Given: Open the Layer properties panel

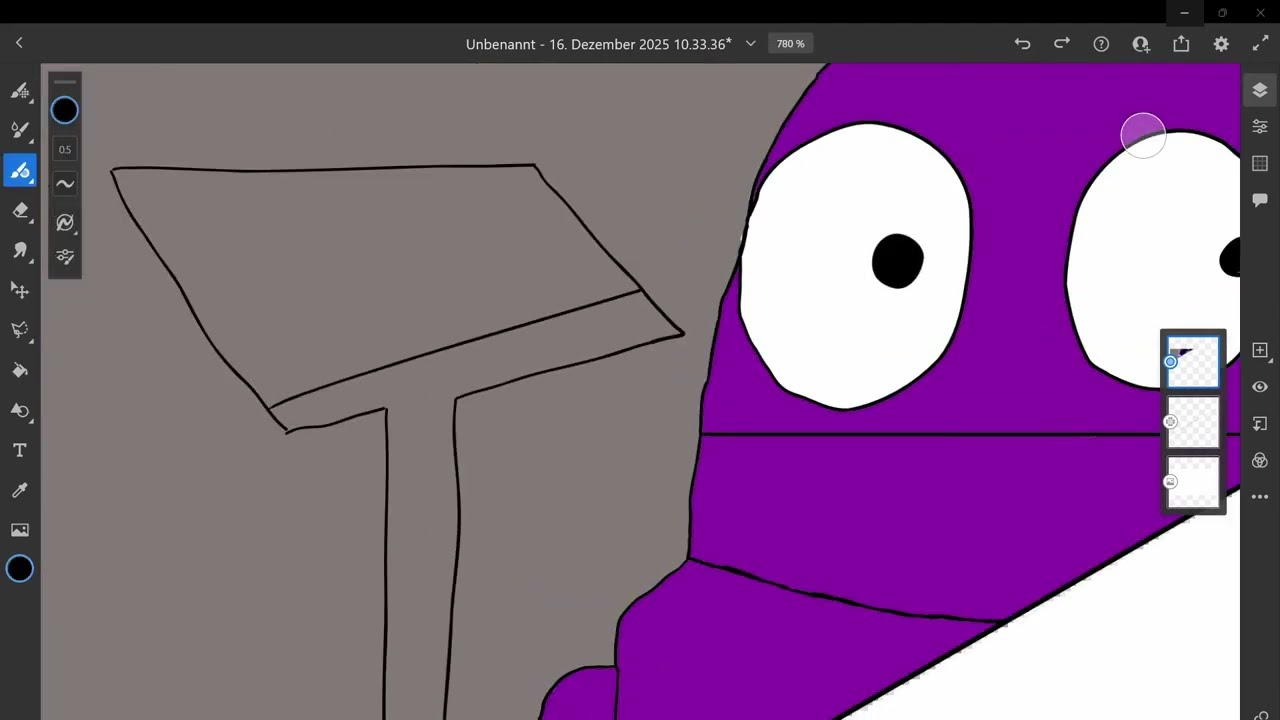Looking at the screenshot, I should (1260, 126).
